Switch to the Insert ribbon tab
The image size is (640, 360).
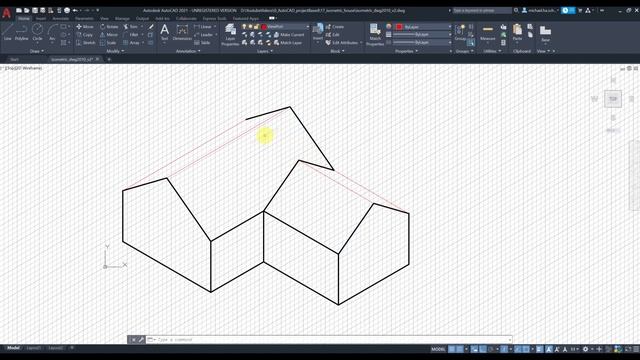coord(41,18)
